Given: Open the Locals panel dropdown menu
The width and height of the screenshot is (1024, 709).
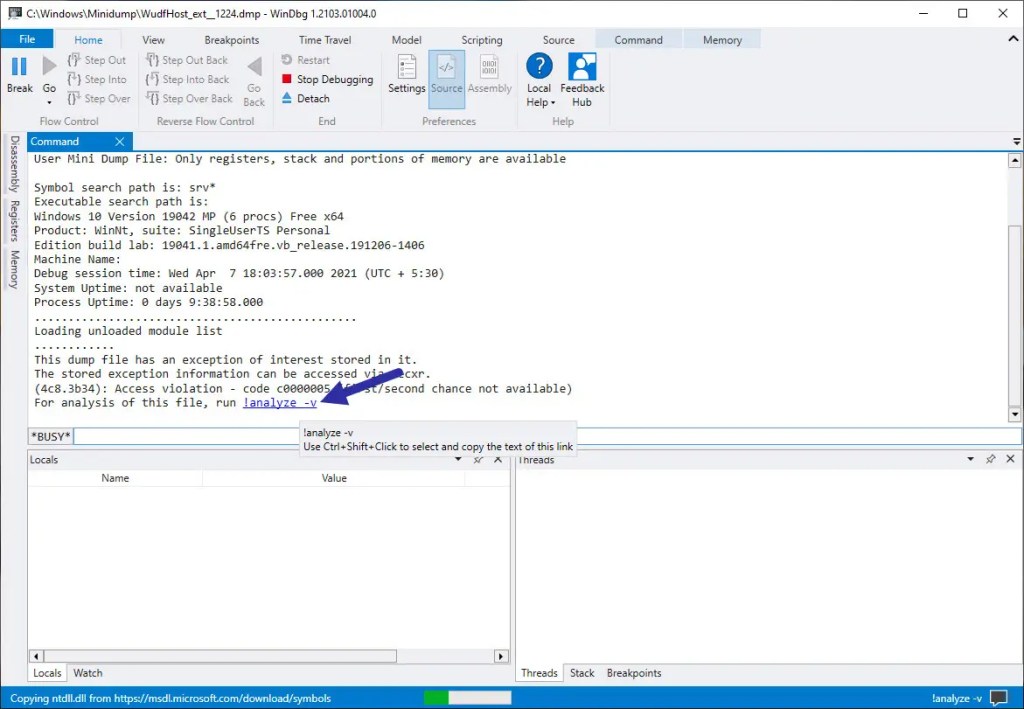Looking at the screenshot, I should click(x=458, y=459).
